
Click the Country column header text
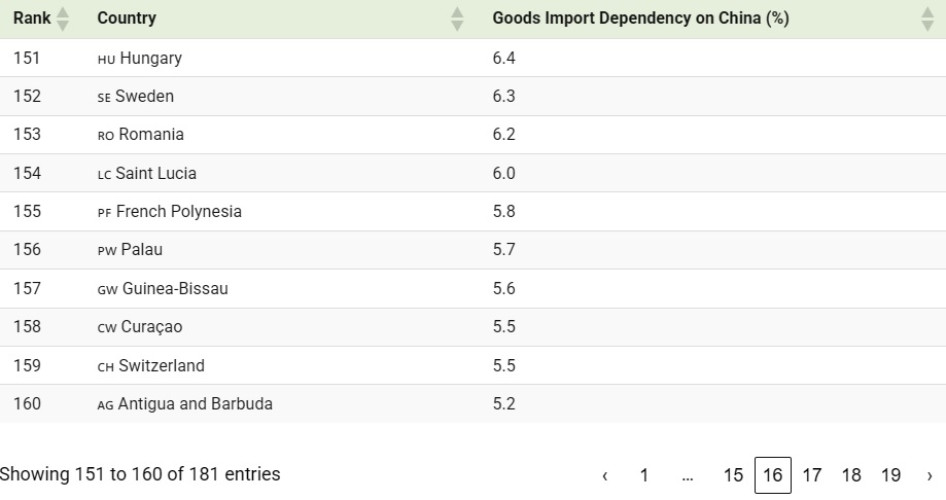click(127, 19)
